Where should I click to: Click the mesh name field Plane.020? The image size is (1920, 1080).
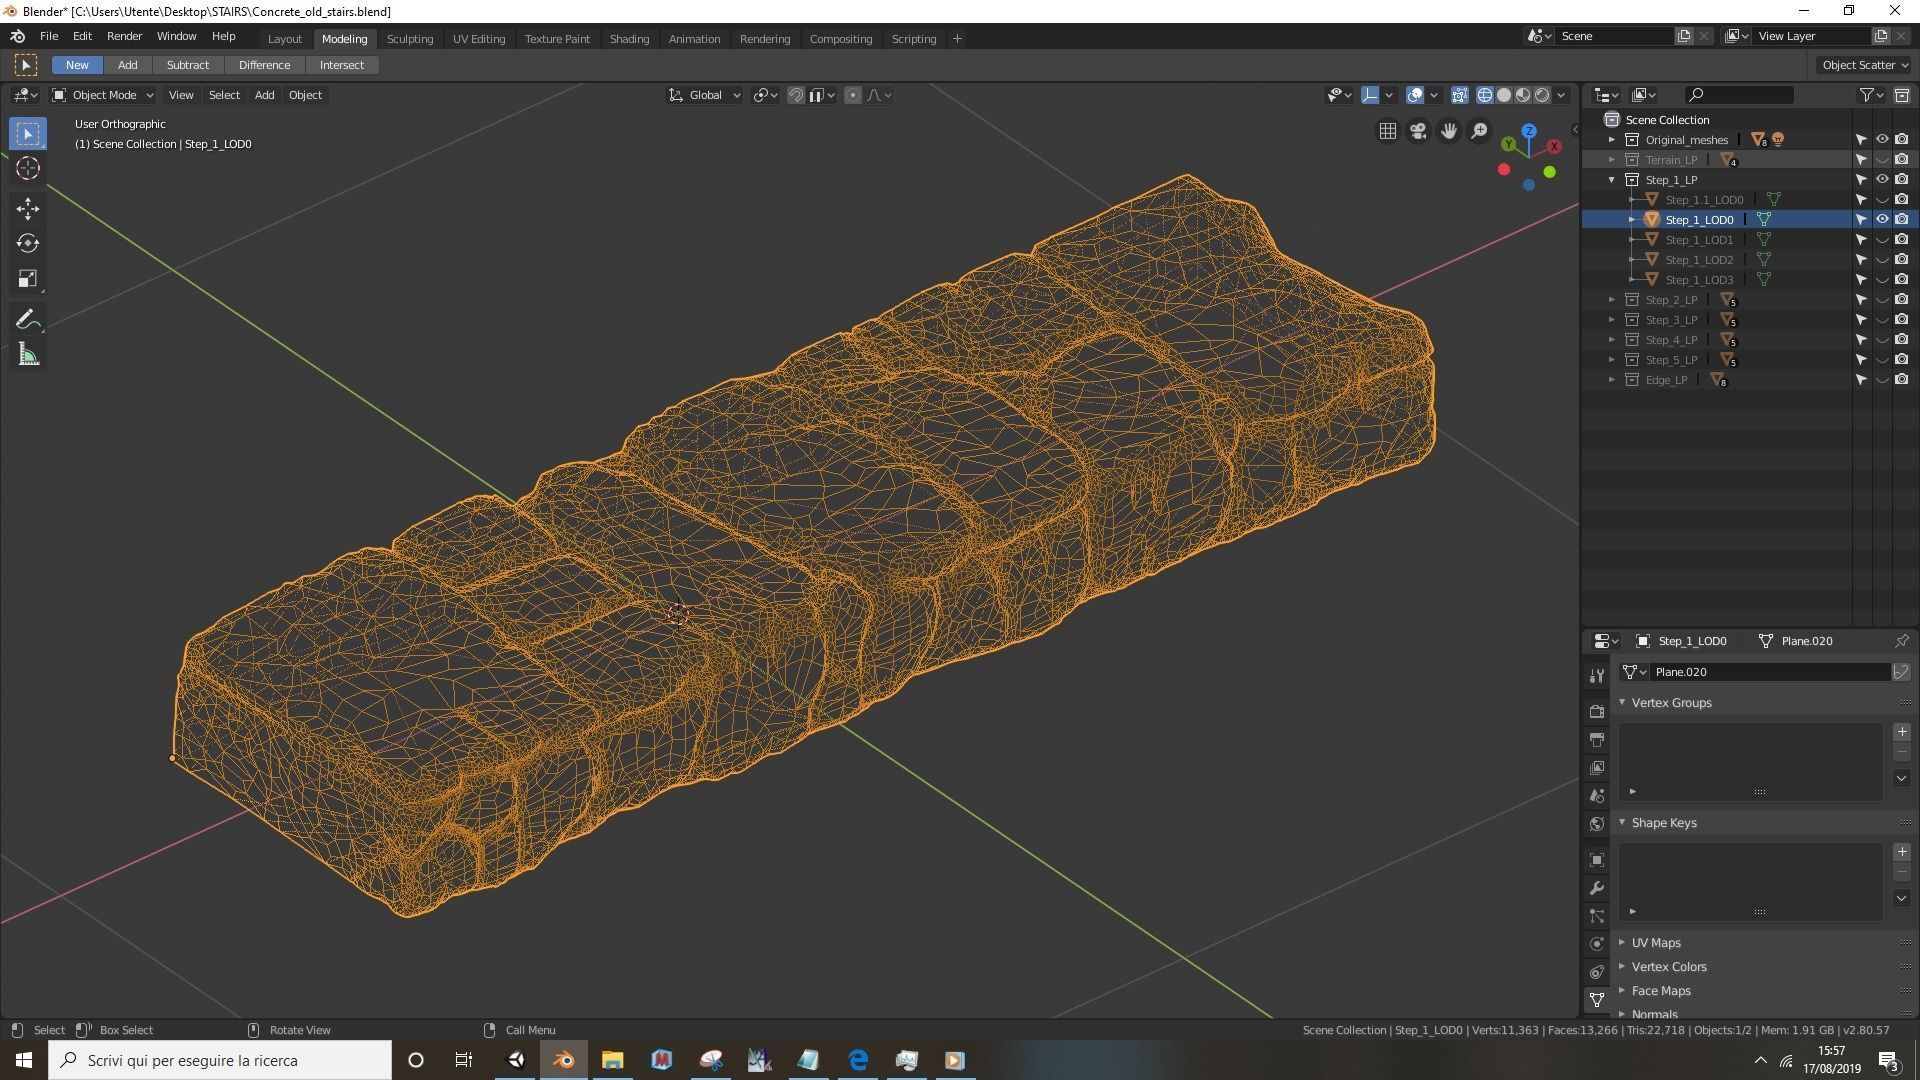coord(1768,672)
